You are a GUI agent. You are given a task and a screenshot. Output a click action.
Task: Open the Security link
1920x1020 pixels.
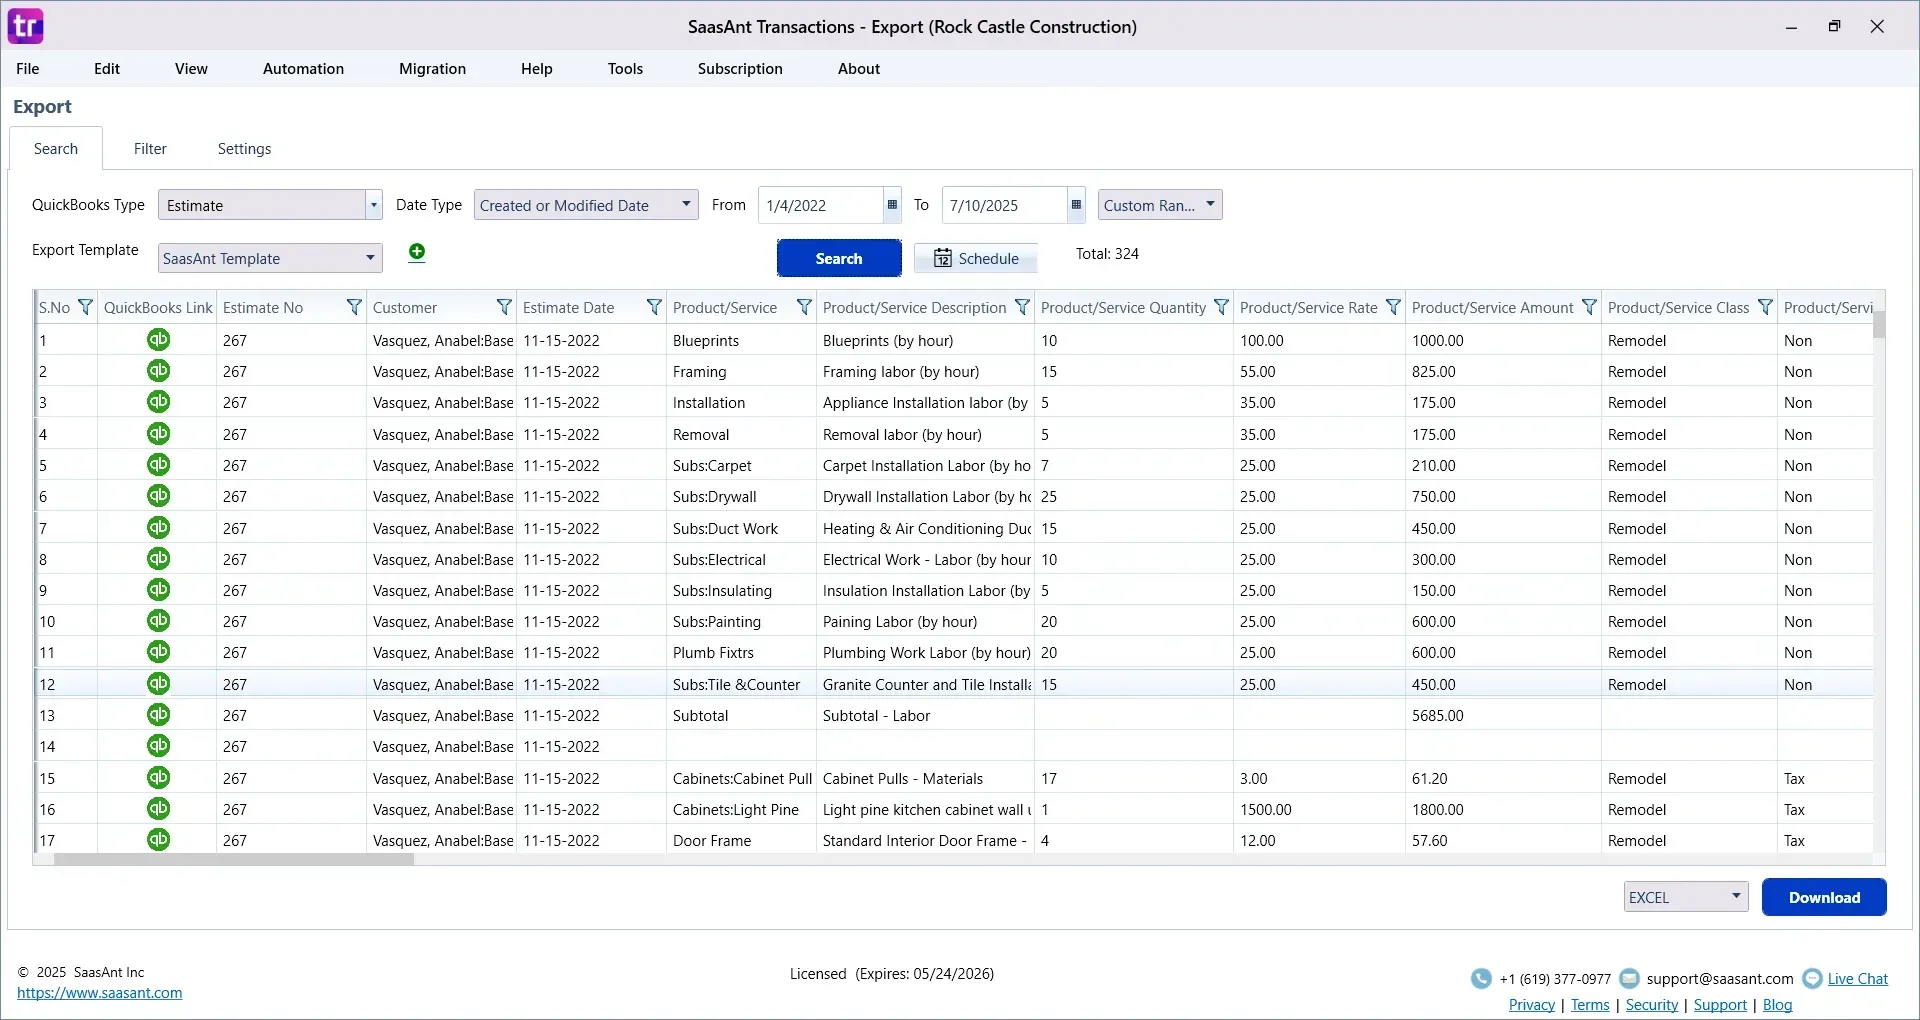point(1652,1005)
